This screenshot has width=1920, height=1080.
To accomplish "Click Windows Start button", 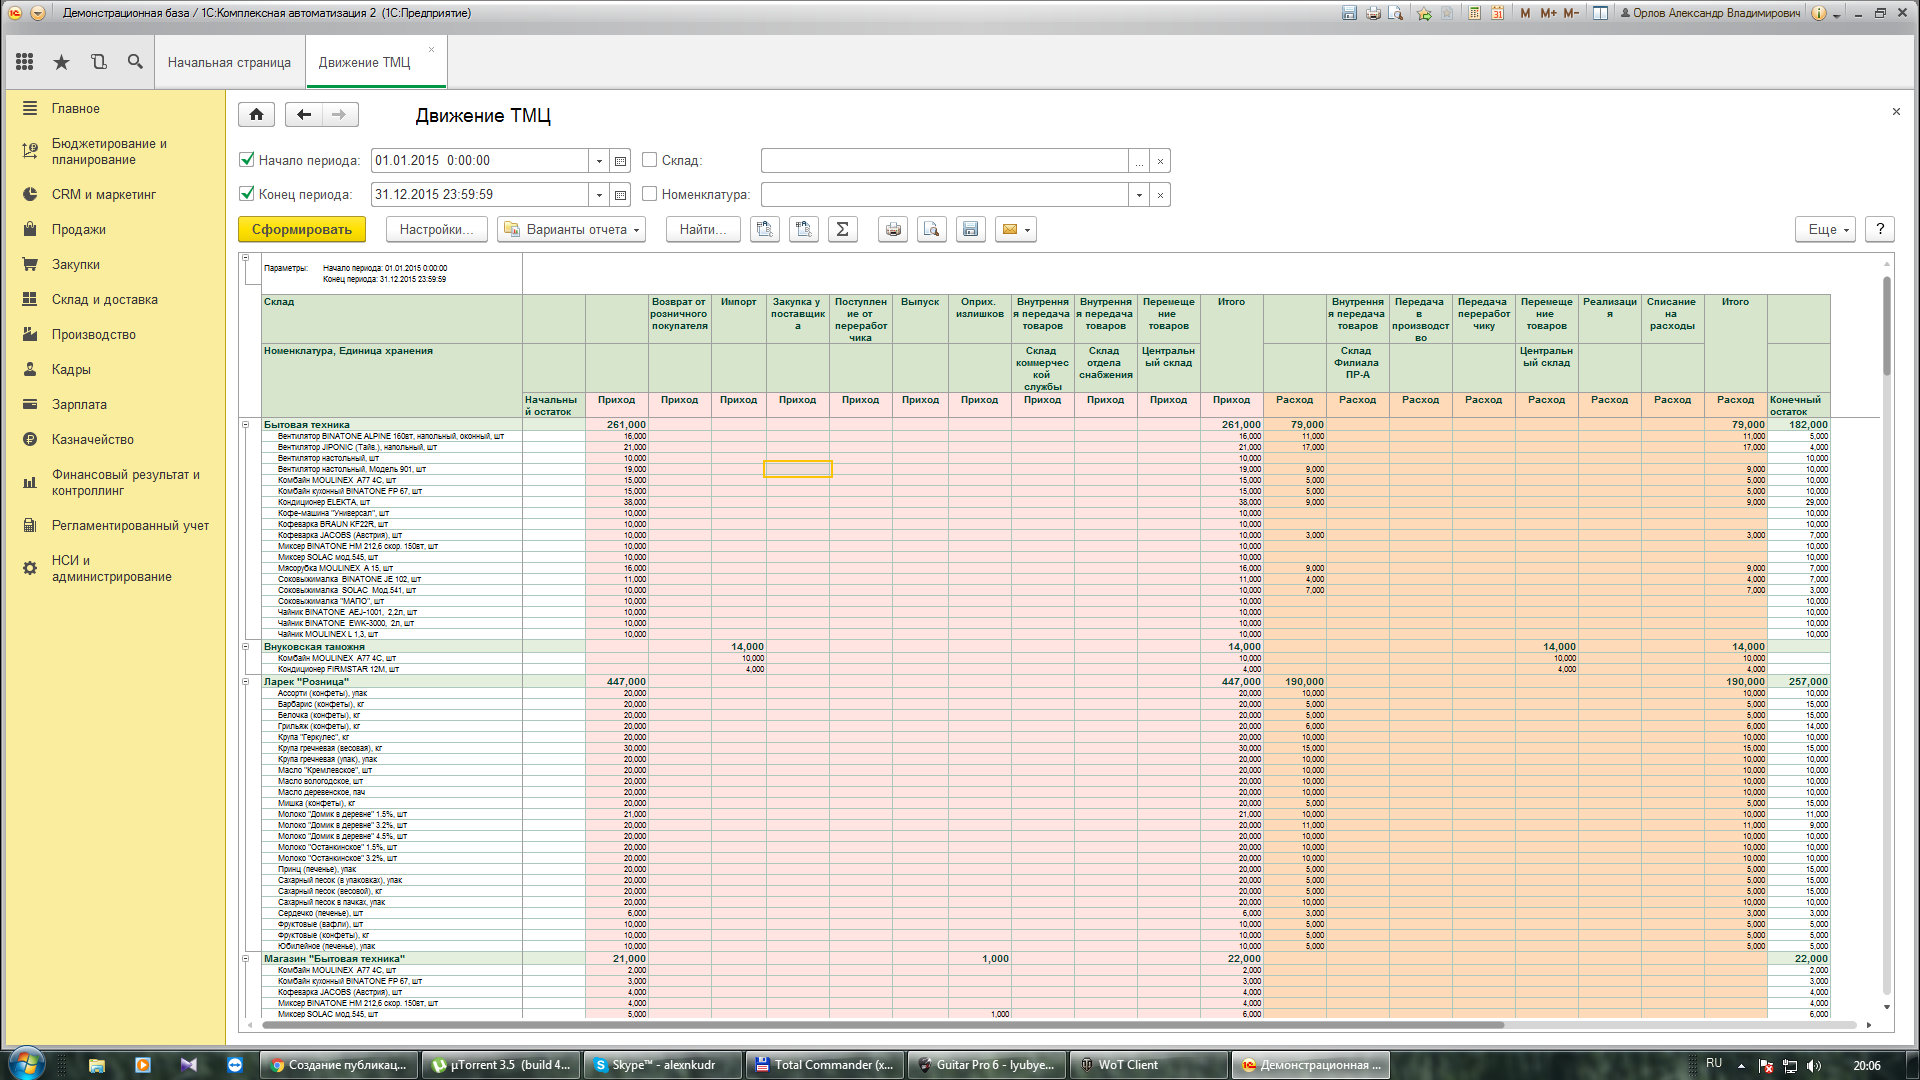I will (25, 1064).
